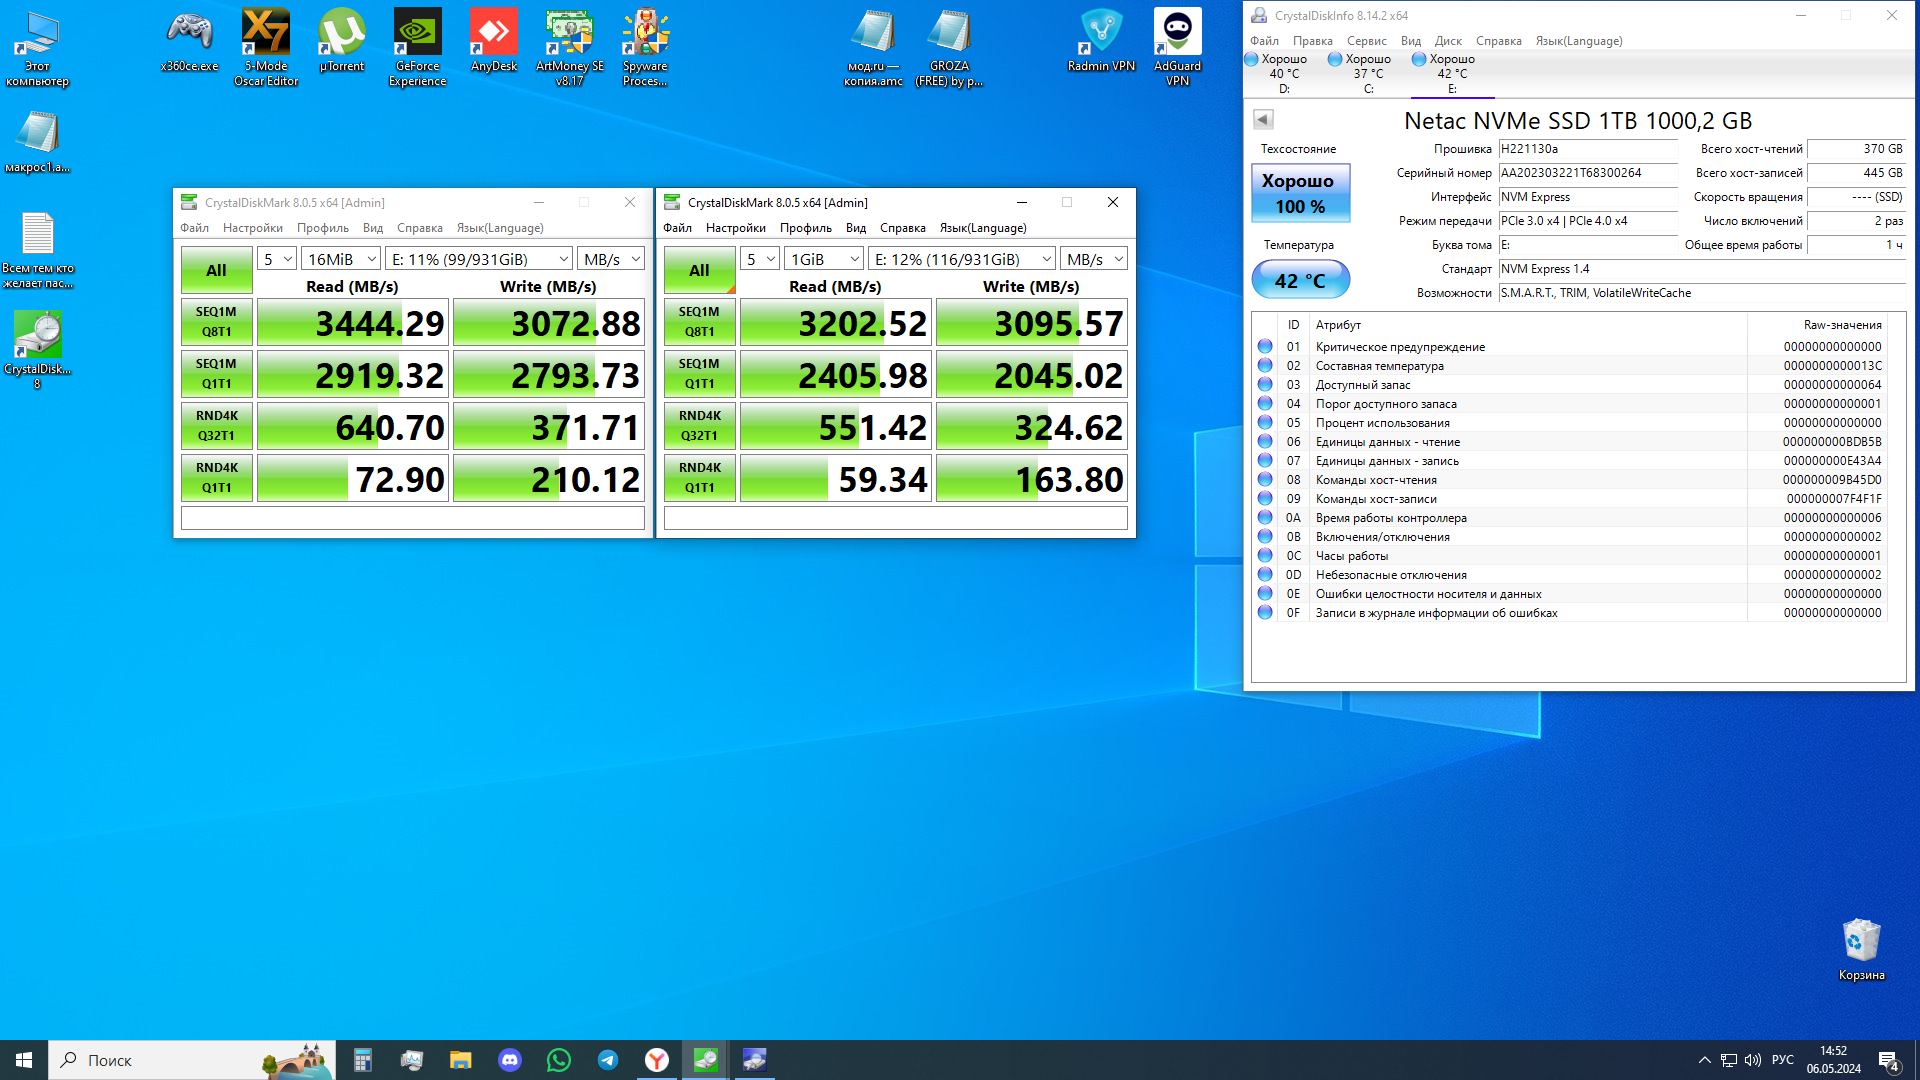Select the Часы работы attribute row
The width and height of the screenshot is (1920, 1080).
click(1570, 556)
